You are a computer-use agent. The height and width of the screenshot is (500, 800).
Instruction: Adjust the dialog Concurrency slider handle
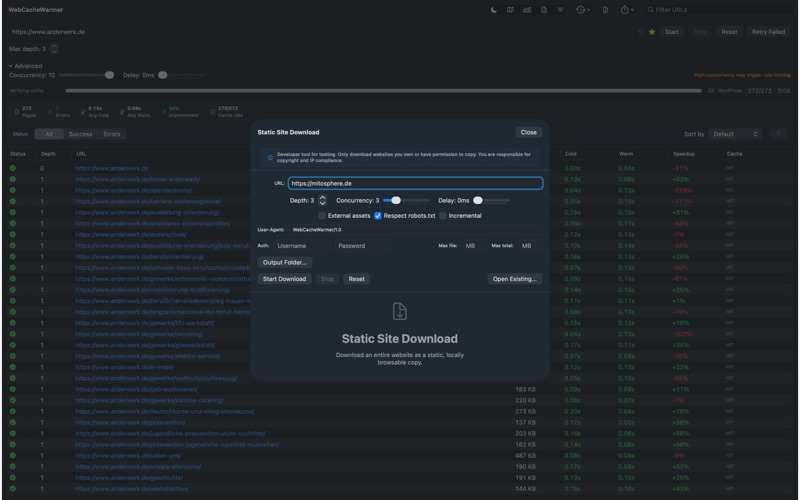point(396,201)
